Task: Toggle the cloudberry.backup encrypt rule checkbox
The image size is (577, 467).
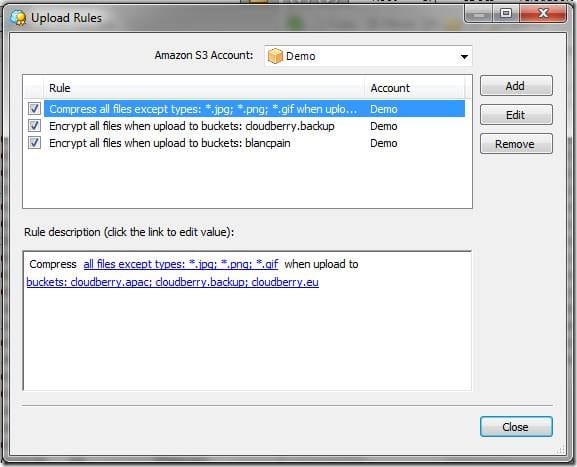Action: pyautogui.click(x=35, y=125)
